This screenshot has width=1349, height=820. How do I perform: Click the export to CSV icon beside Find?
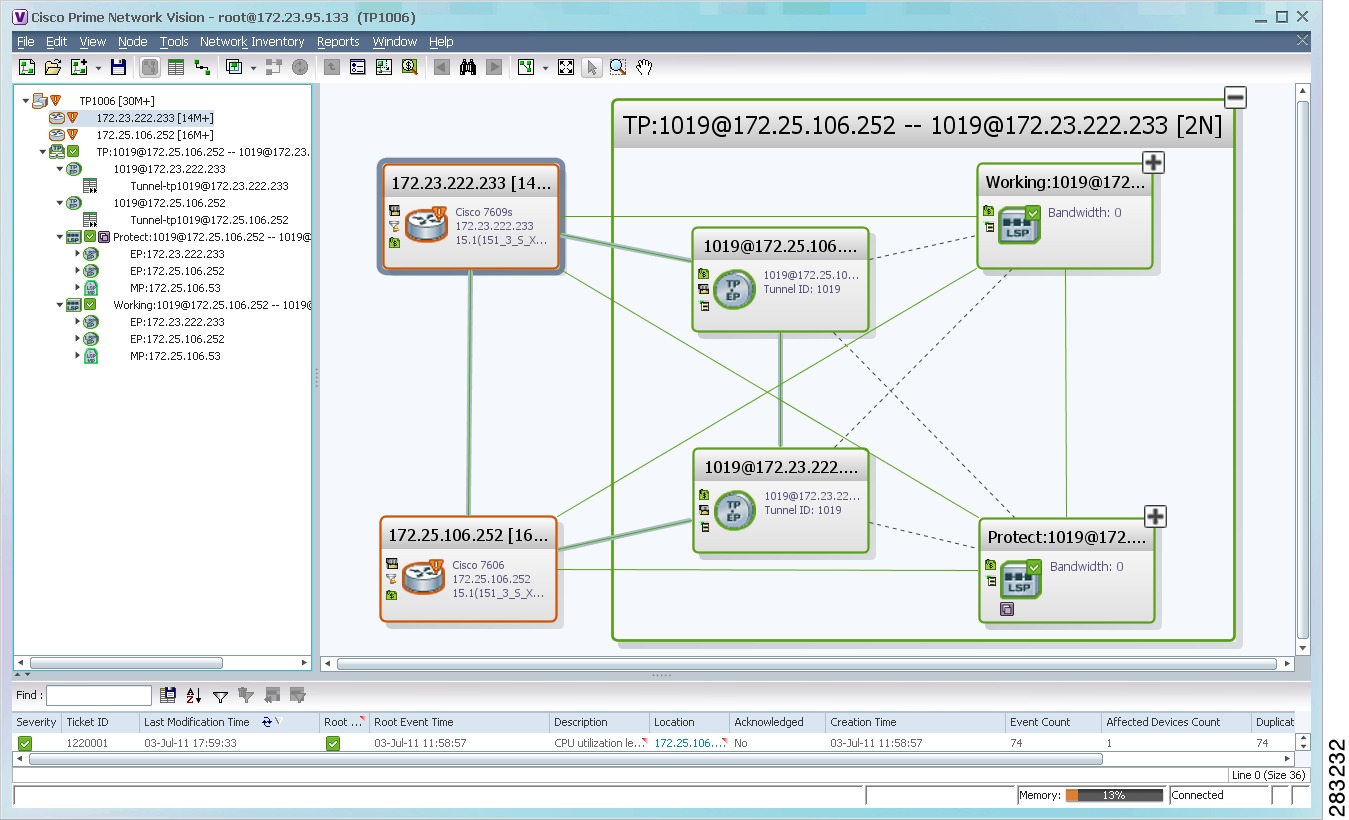coord(168,695)
